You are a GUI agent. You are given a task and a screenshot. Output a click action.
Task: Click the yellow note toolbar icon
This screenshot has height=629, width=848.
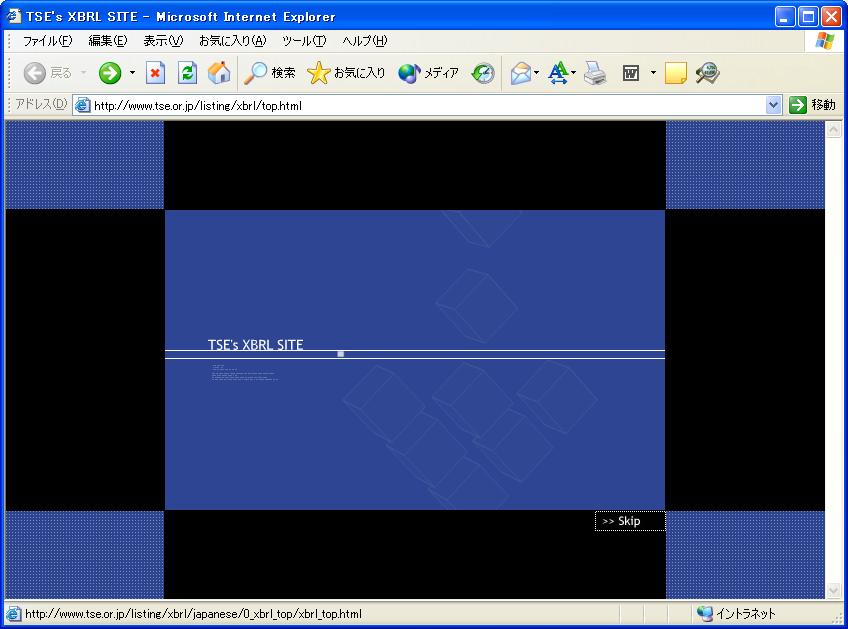pos(676,73)
